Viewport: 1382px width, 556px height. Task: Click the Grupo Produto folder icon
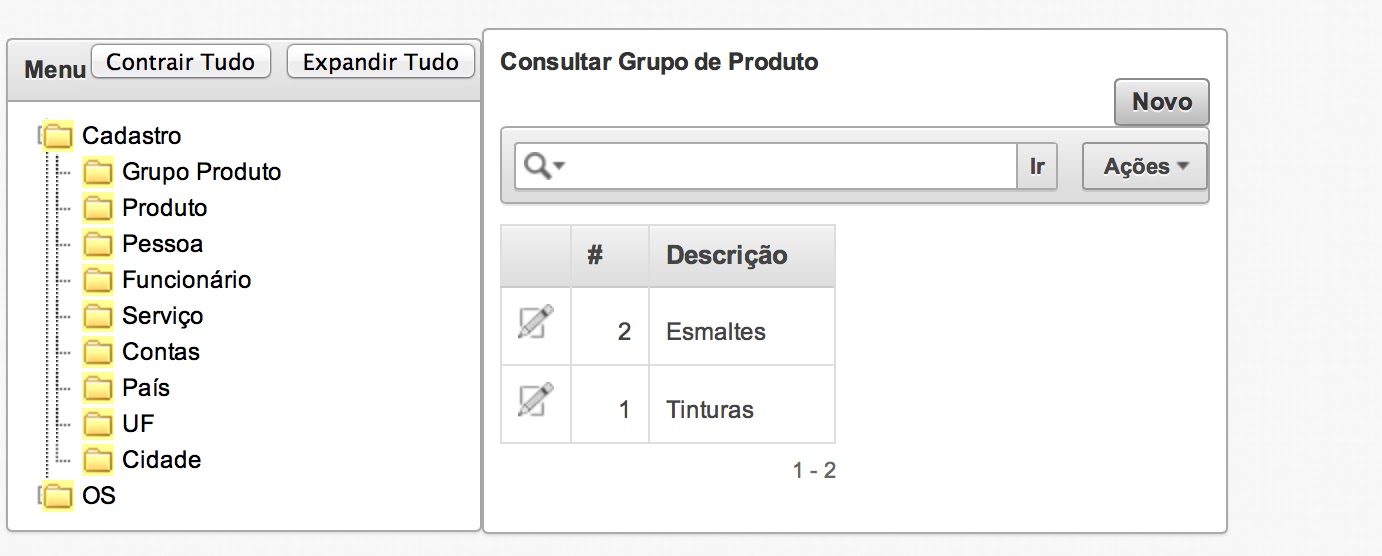pyautogui.click(x=97, y=172)
